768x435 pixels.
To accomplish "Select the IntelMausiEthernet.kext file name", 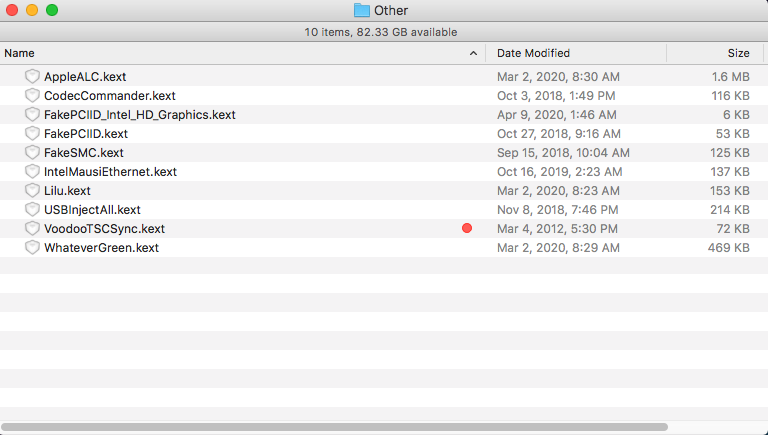I will pyautogui.click(x=110, y=171).
